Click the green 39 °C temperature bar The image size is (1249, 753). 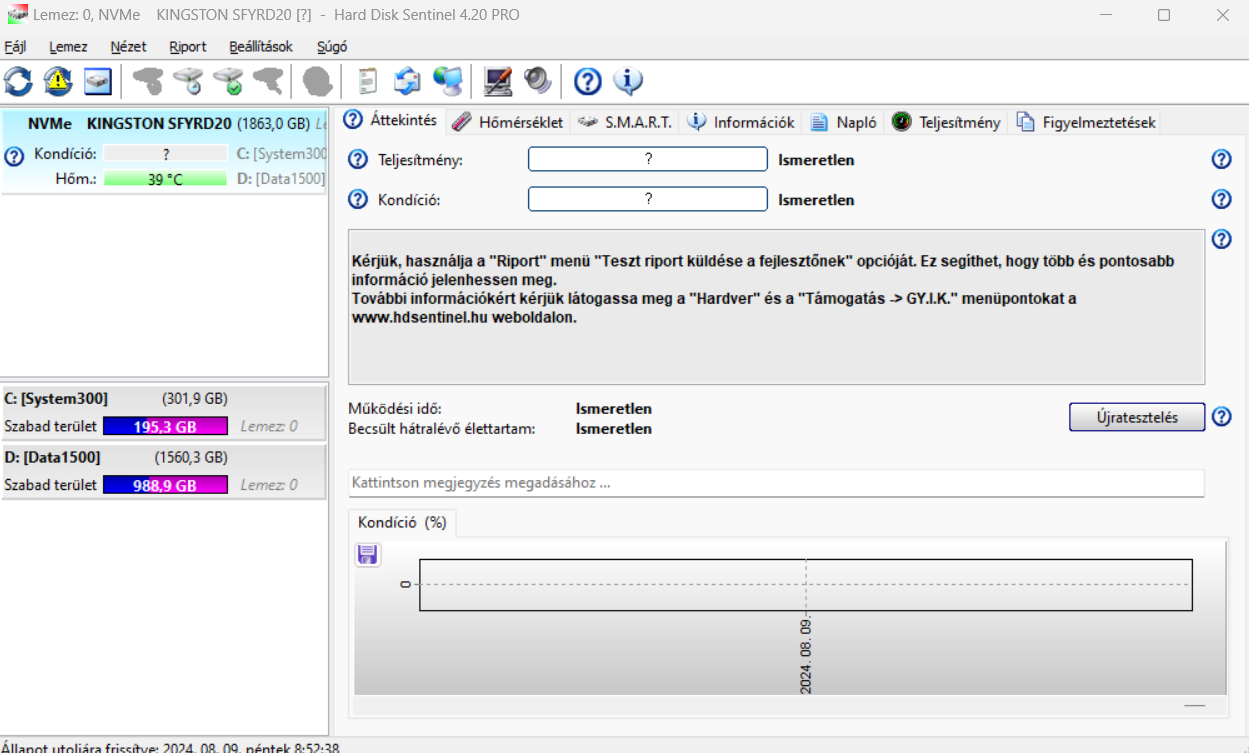pos(165,179)
